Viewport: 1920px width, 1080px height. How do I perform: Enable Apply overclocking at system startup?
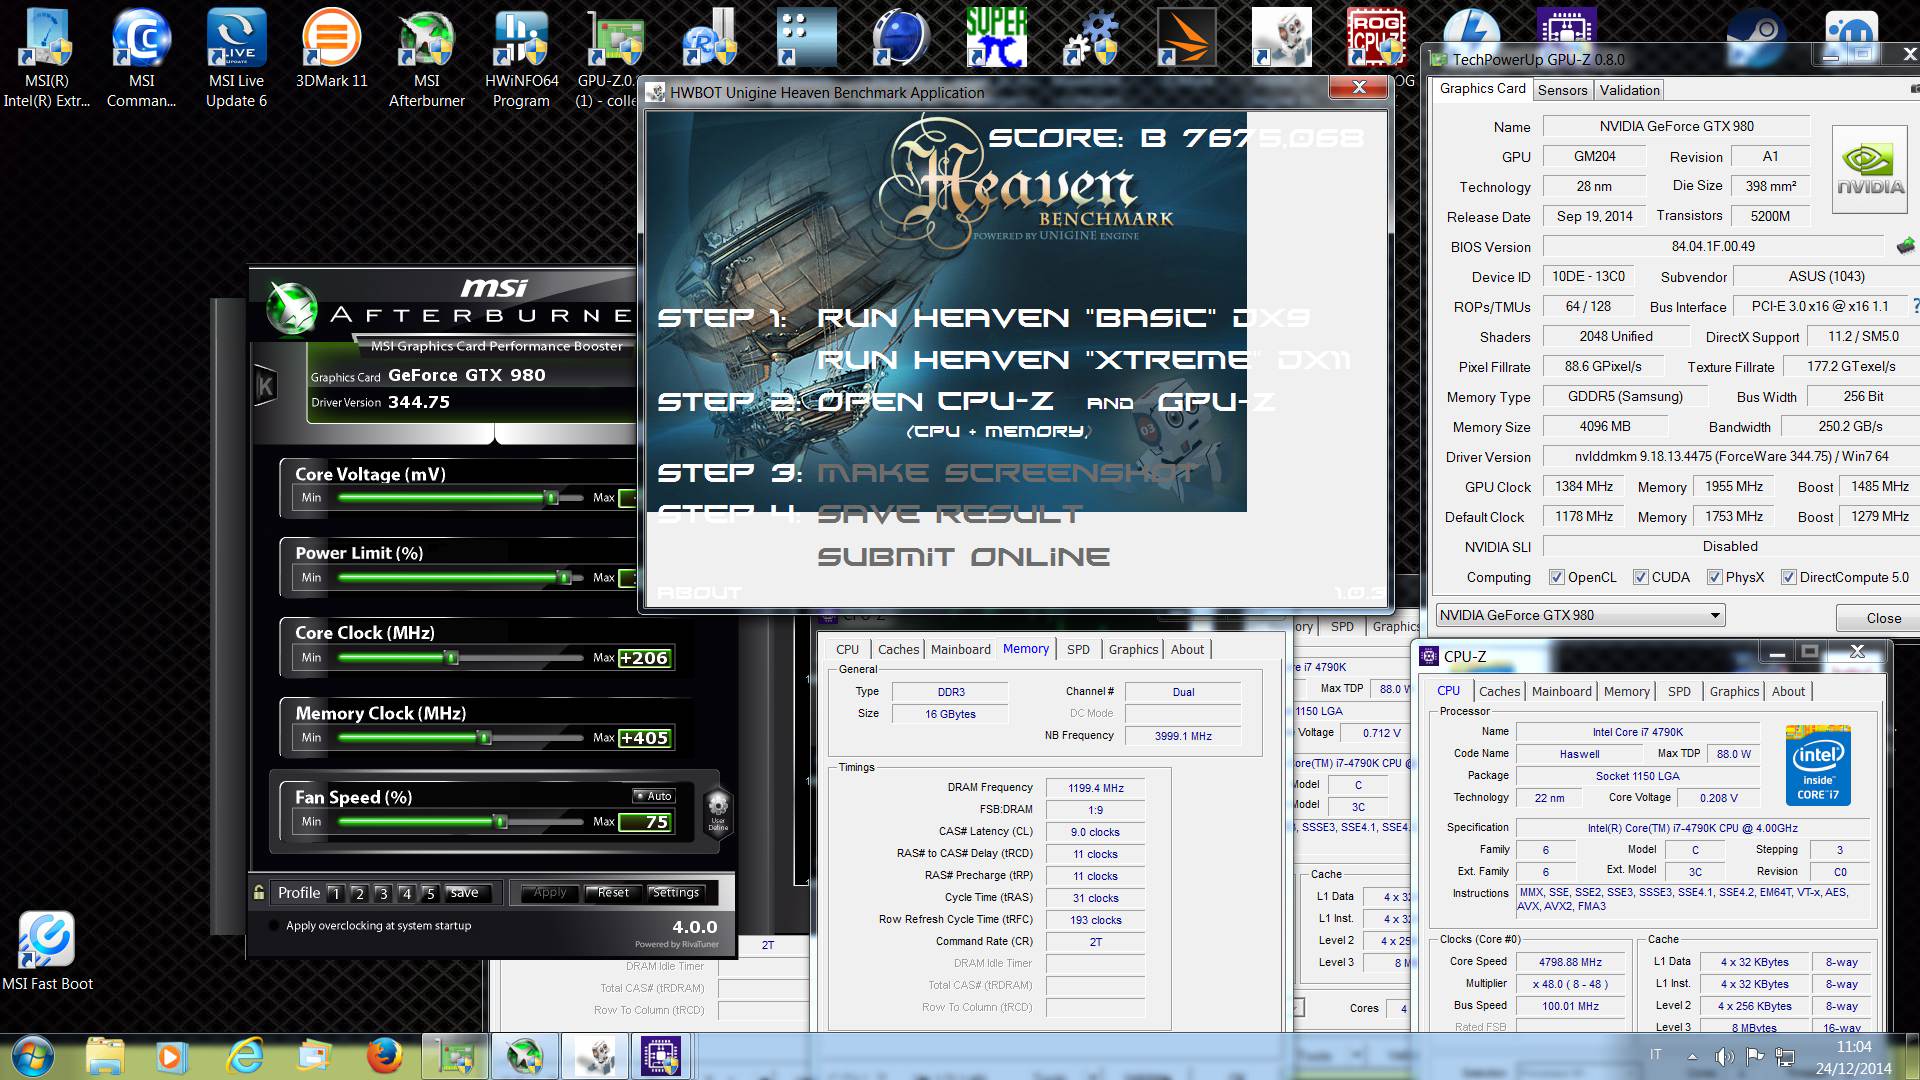[x=274, y=926]
